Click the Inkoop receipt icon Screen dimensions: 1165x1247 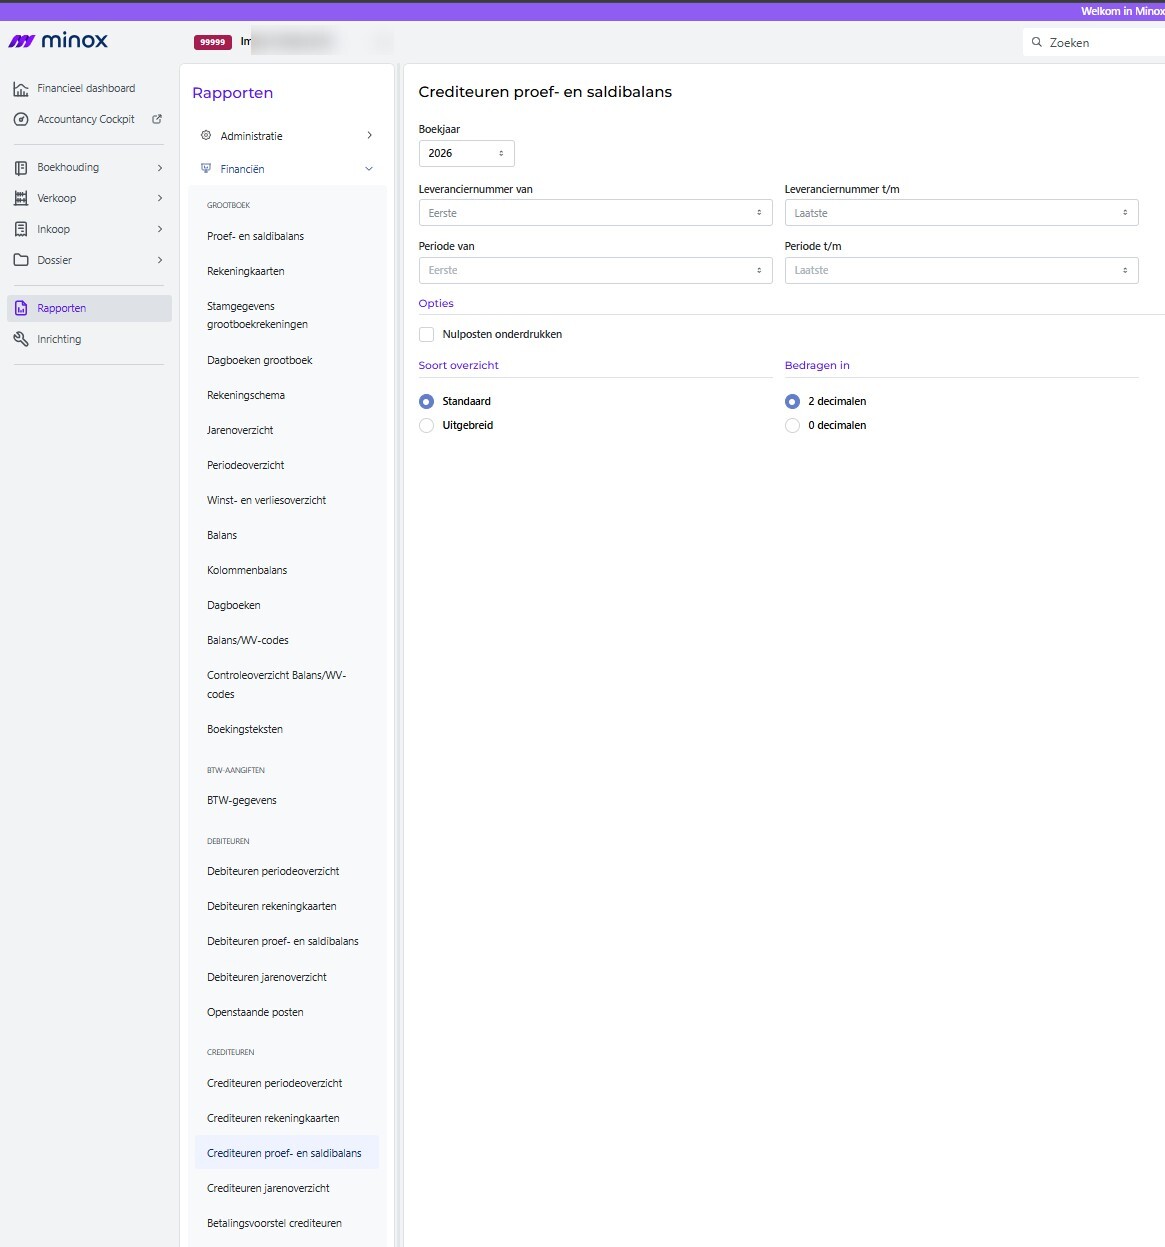click(21, 229)
